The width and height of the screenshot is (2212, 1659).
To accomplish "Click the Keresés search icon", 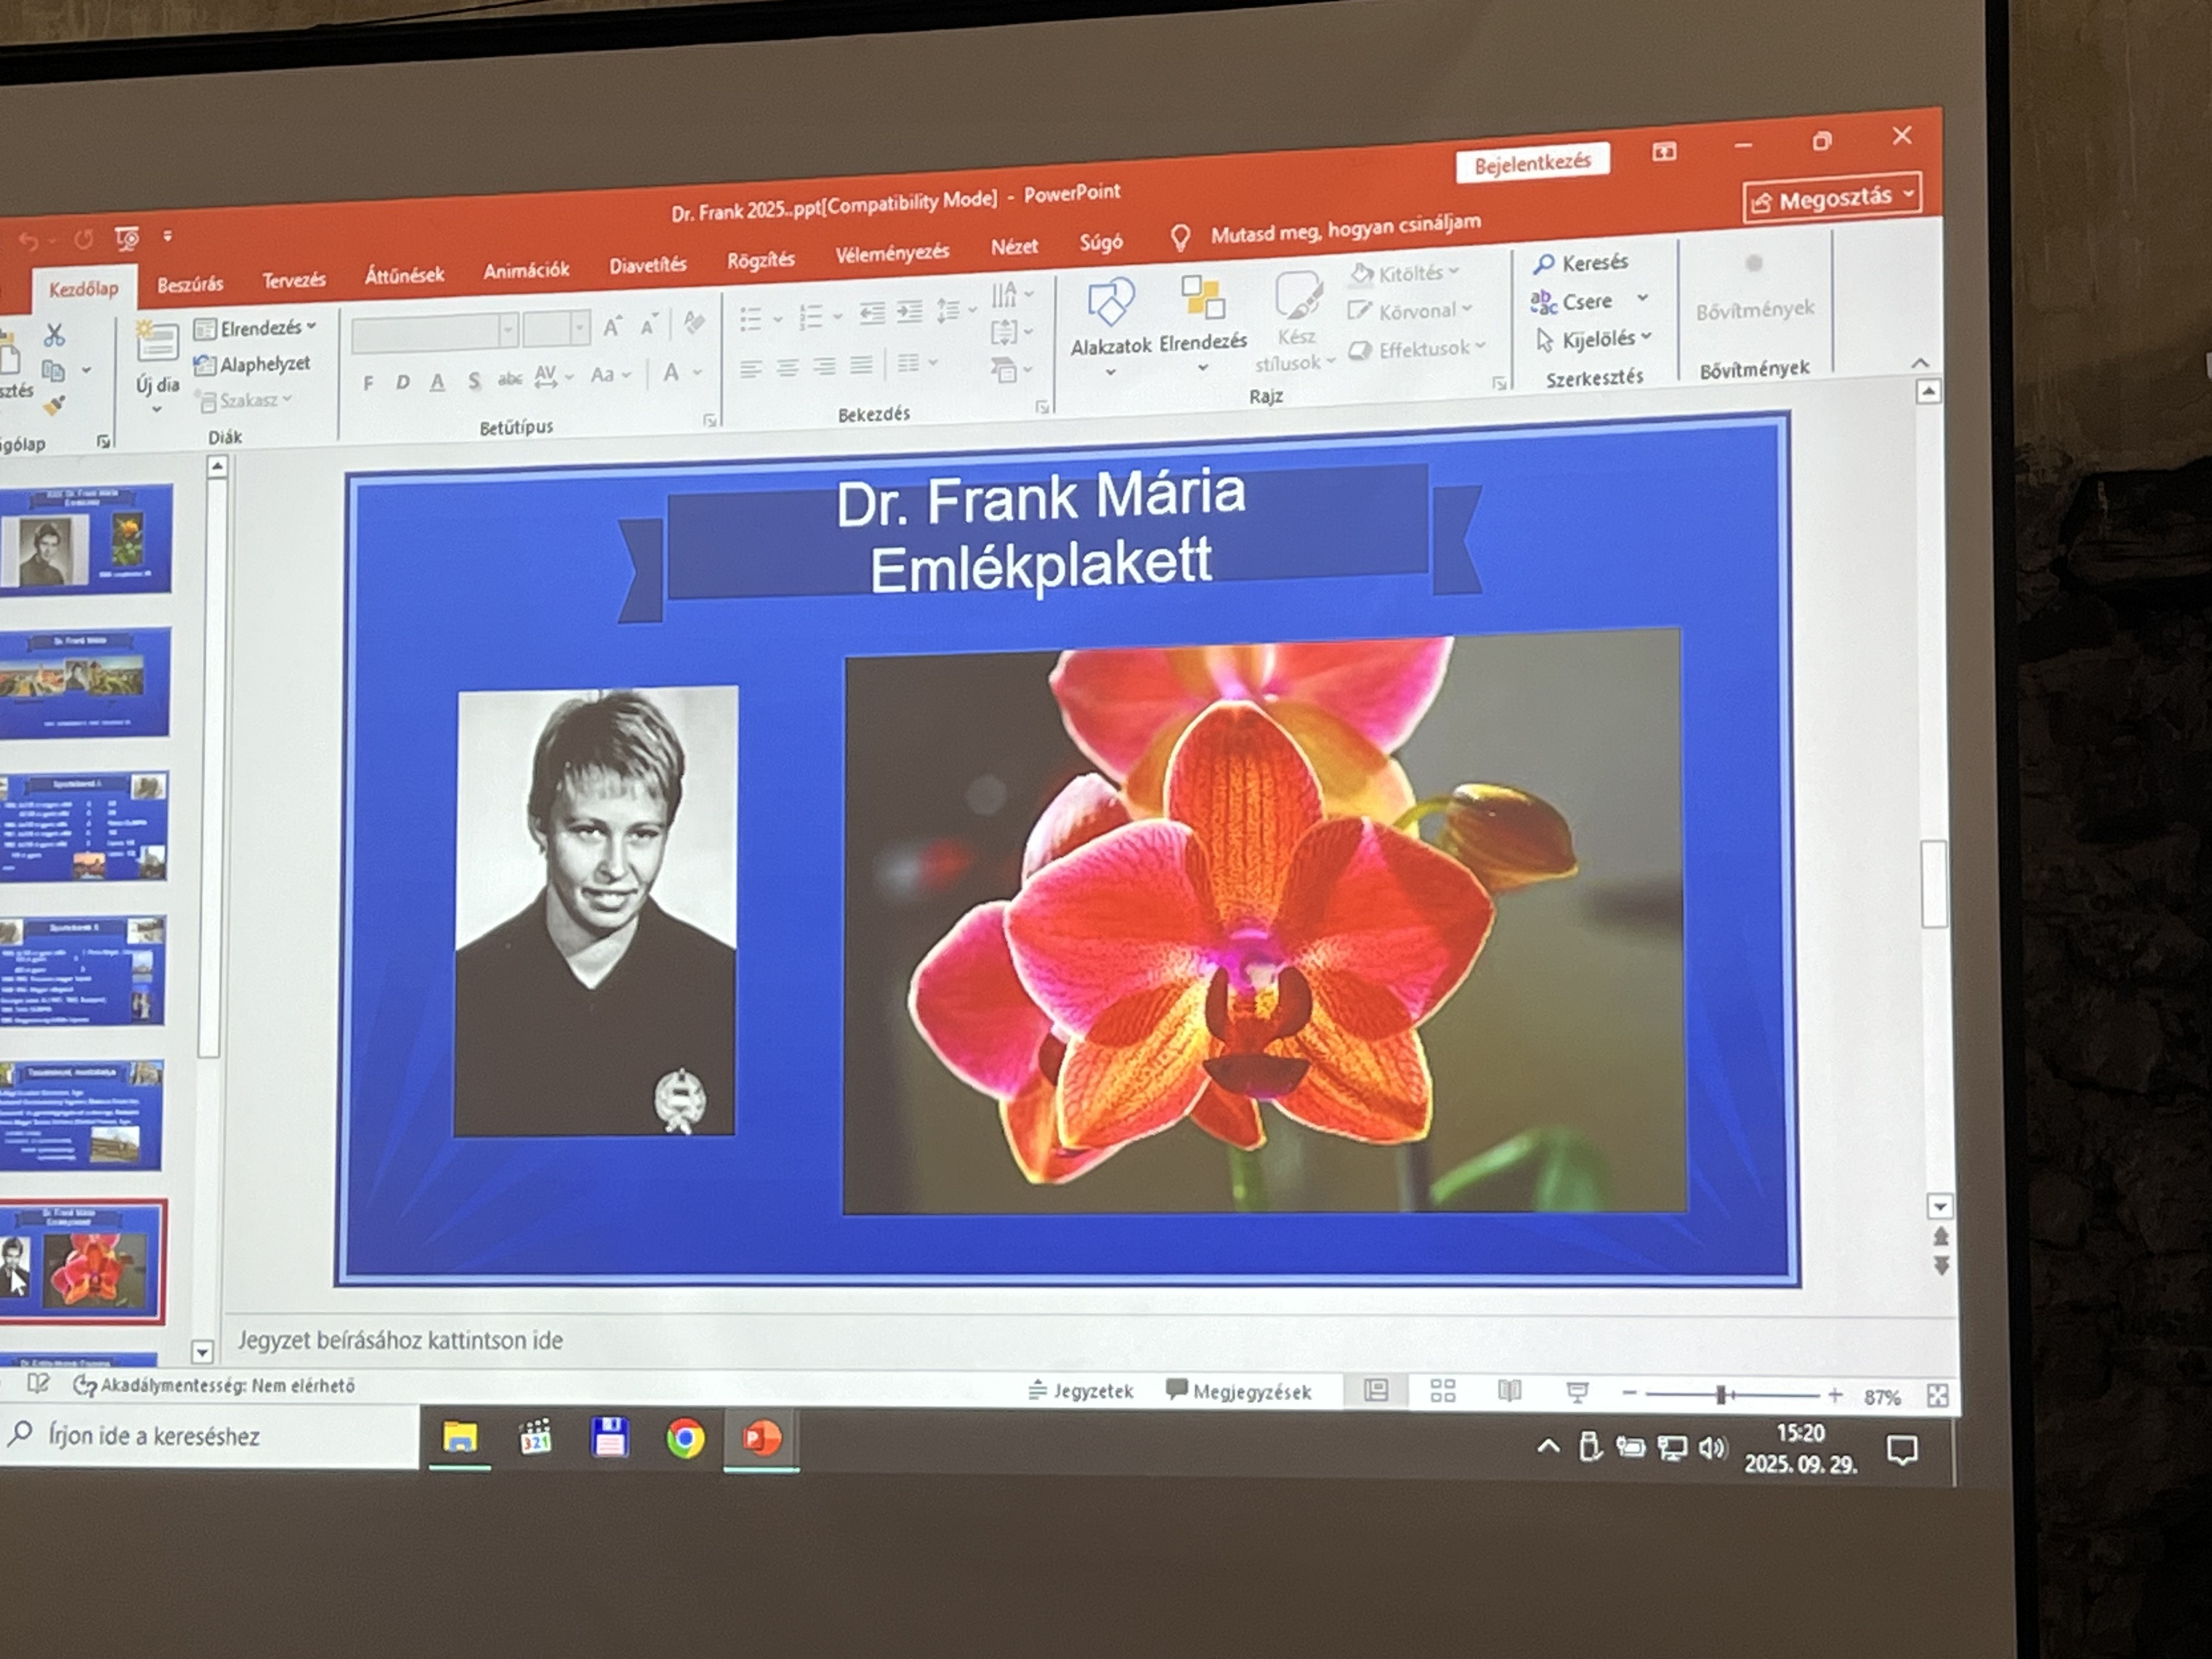I will [x=1544, y=264].
